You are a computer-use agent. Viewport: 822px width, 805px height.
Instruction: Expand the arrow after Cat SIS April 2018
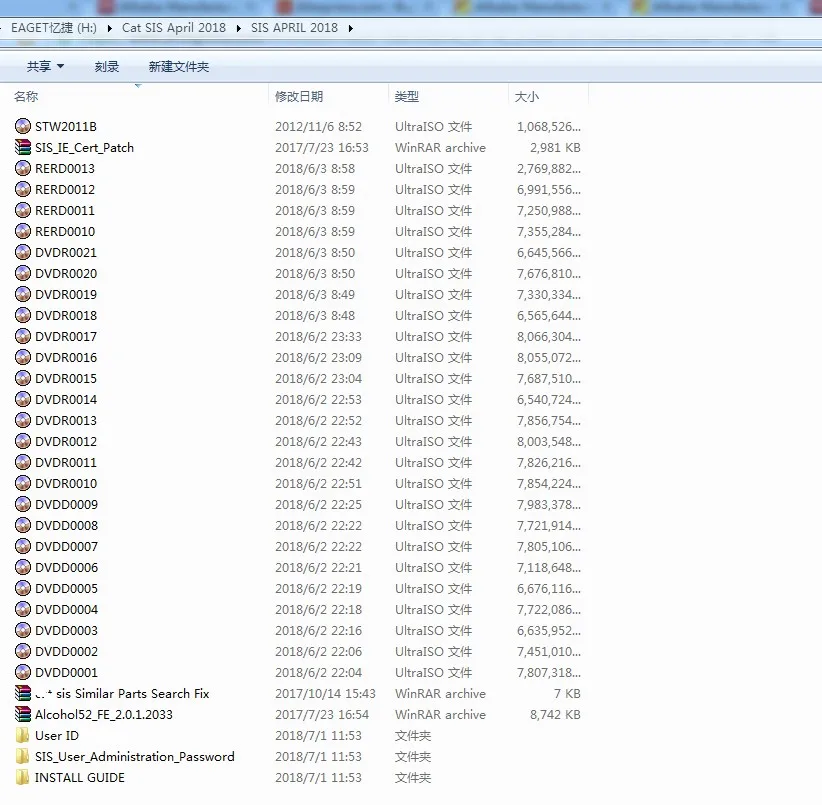[x=239, y=28]
